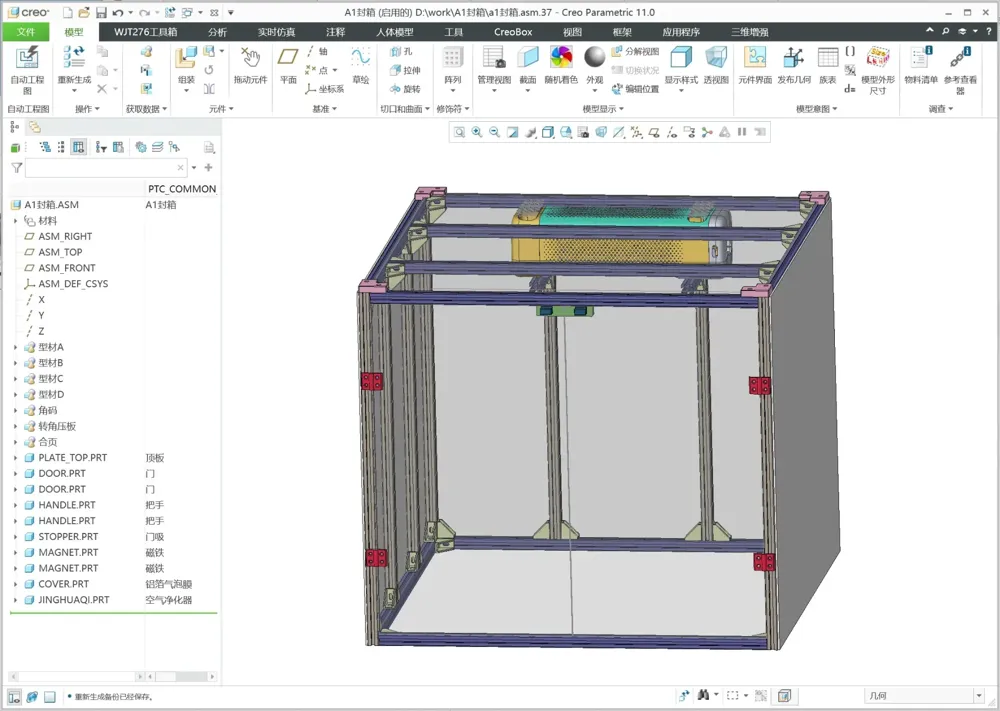Image resolution: width=1000 pixels, height=711 pixels.
Task: Open the 文件 menu
Action: point(26,31)
